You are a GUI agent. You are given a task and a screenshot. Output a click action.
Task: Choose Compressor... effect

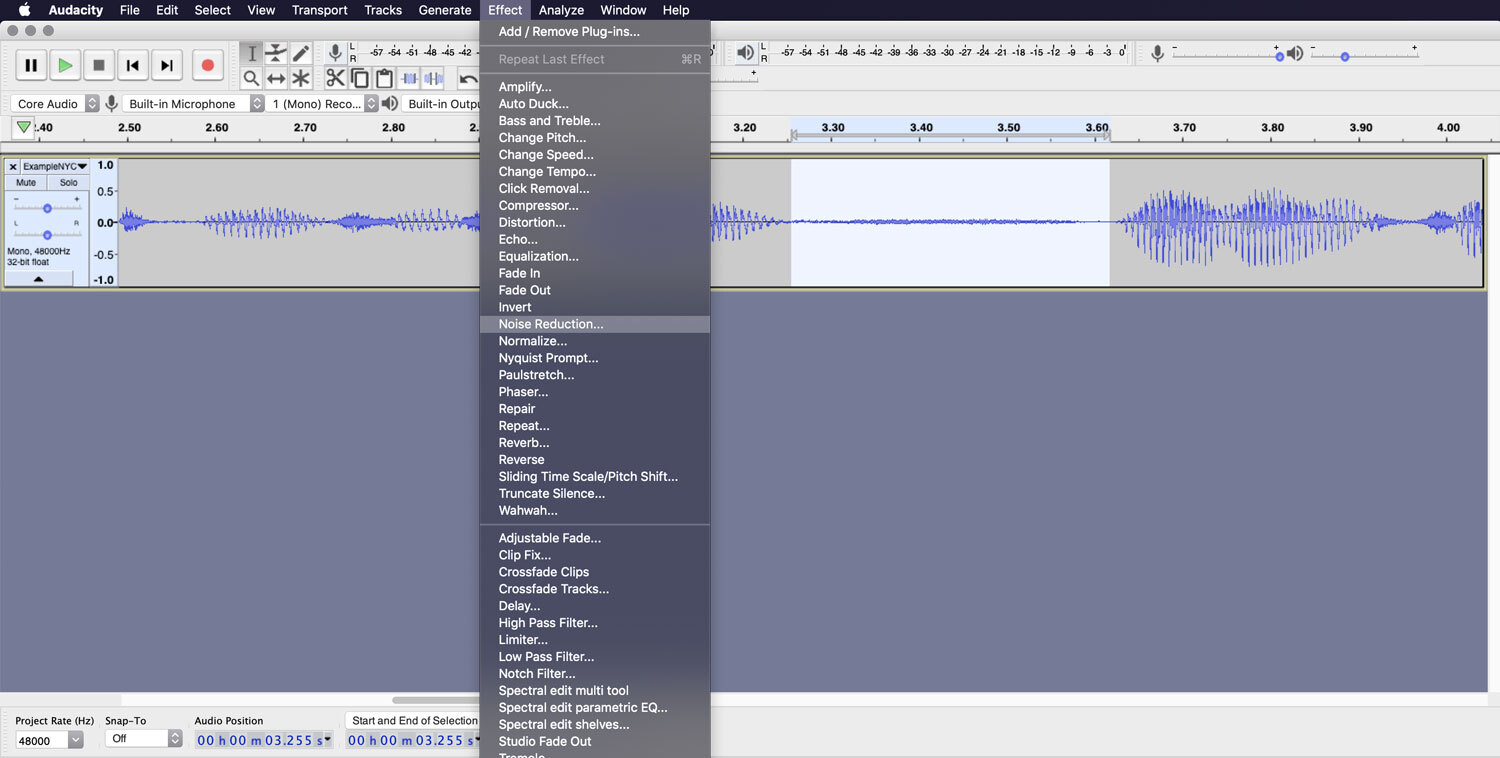595,205
